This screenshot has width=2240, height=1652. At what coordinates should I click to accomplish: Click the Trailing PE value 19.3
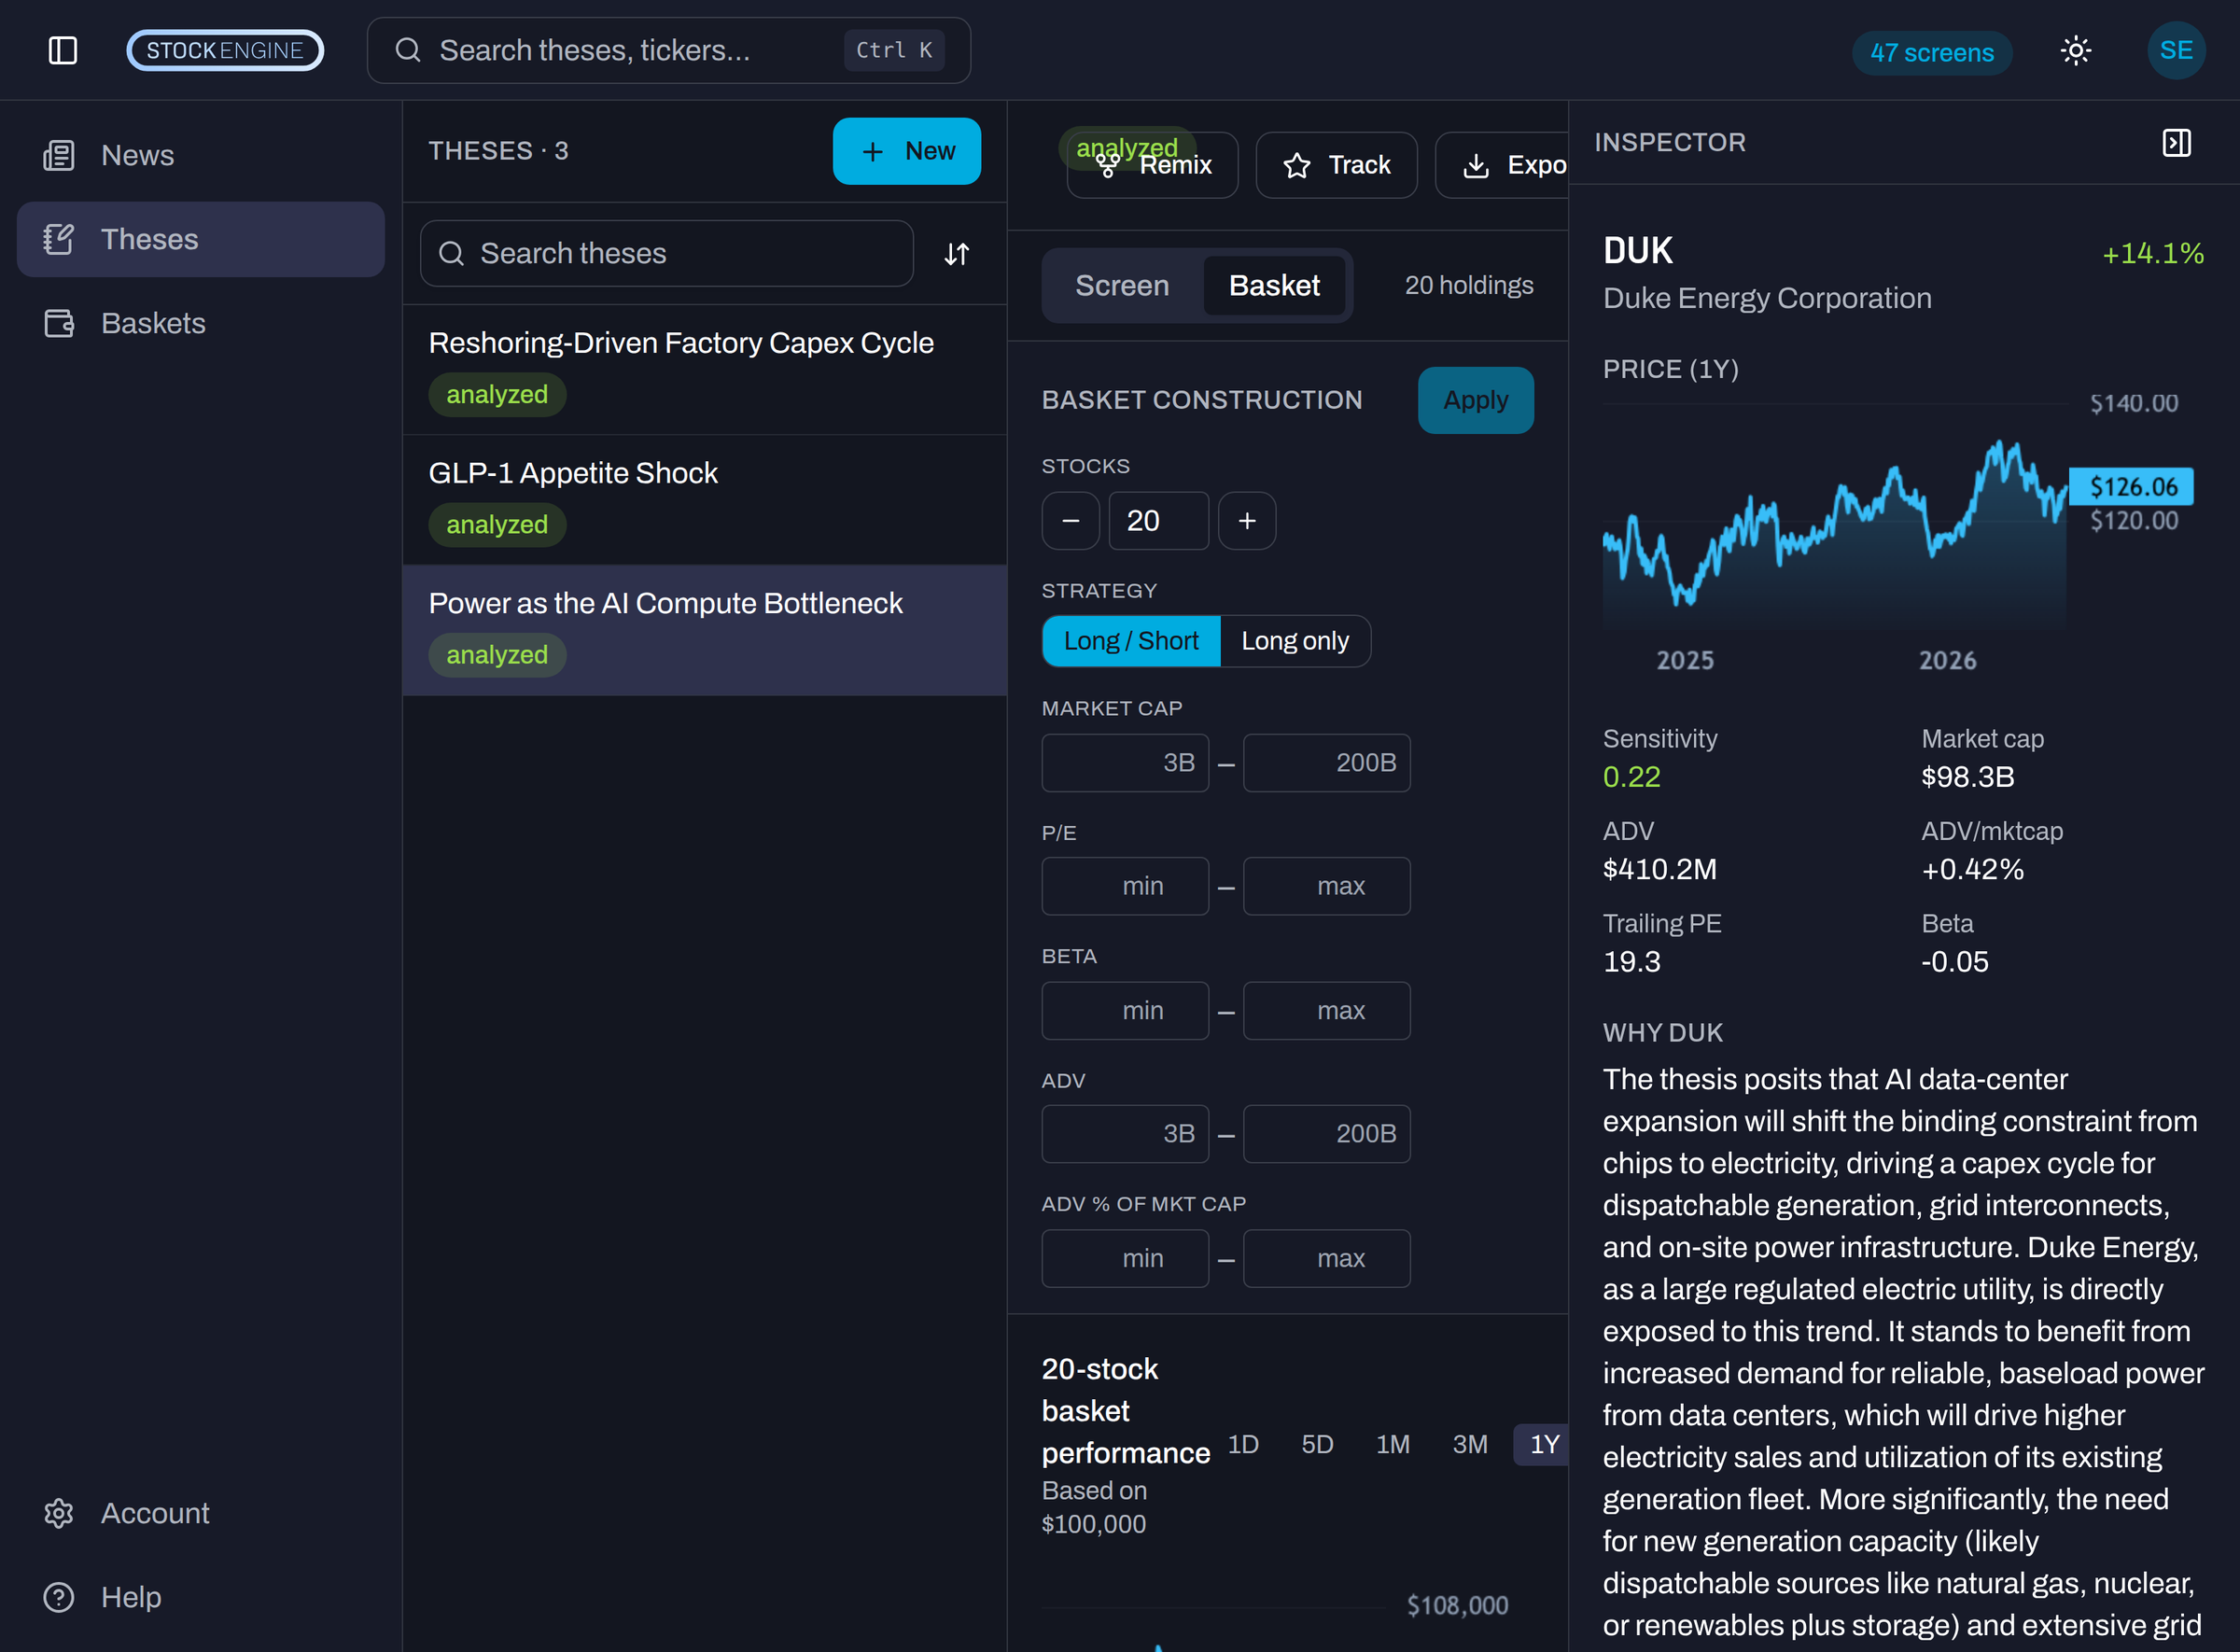pyautogui.click(x=1632, y=962)
